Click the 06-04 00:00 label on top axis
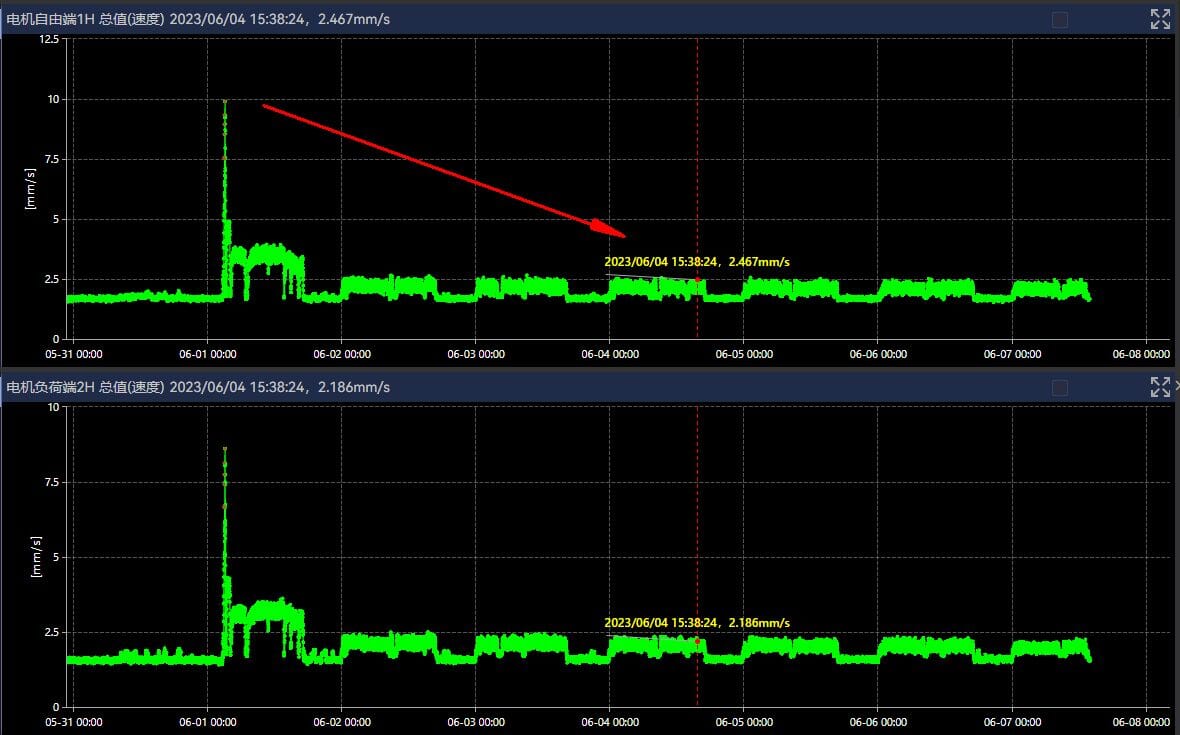Viewport: 1180px width, 735px height. tap(609, 353)
